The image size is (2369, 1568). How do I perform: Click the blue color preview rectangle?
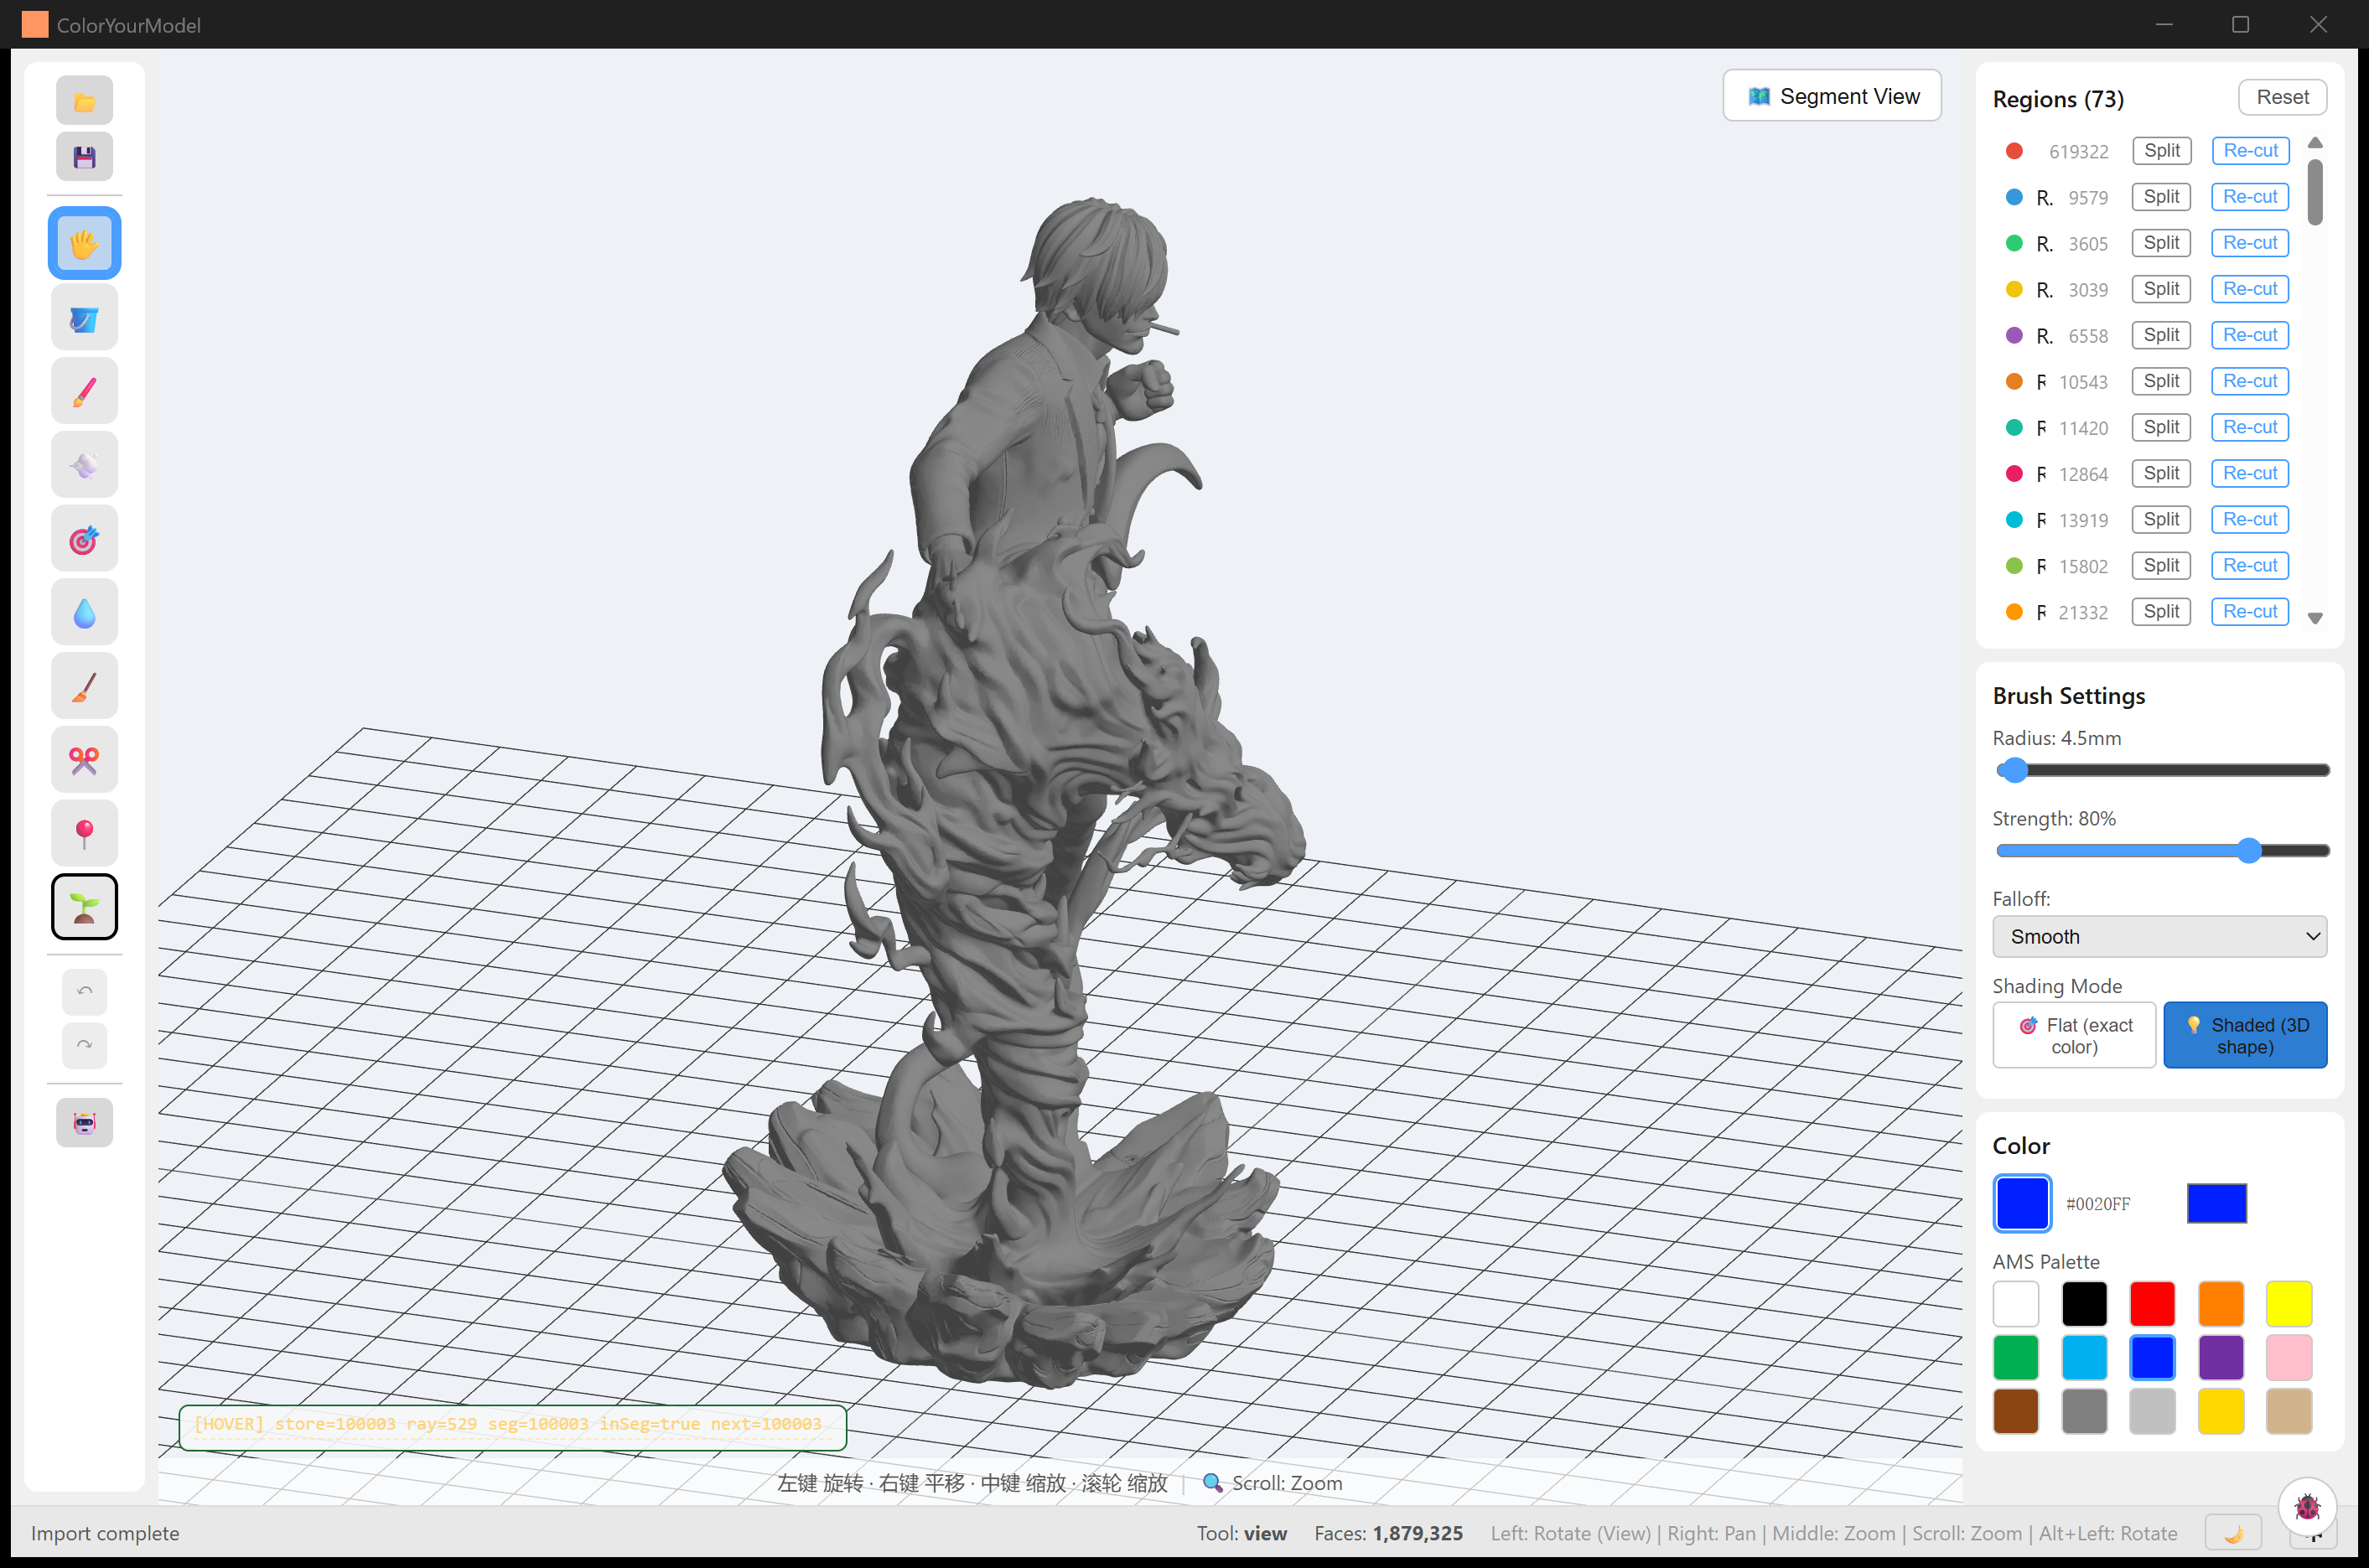coord(2216,1203)
